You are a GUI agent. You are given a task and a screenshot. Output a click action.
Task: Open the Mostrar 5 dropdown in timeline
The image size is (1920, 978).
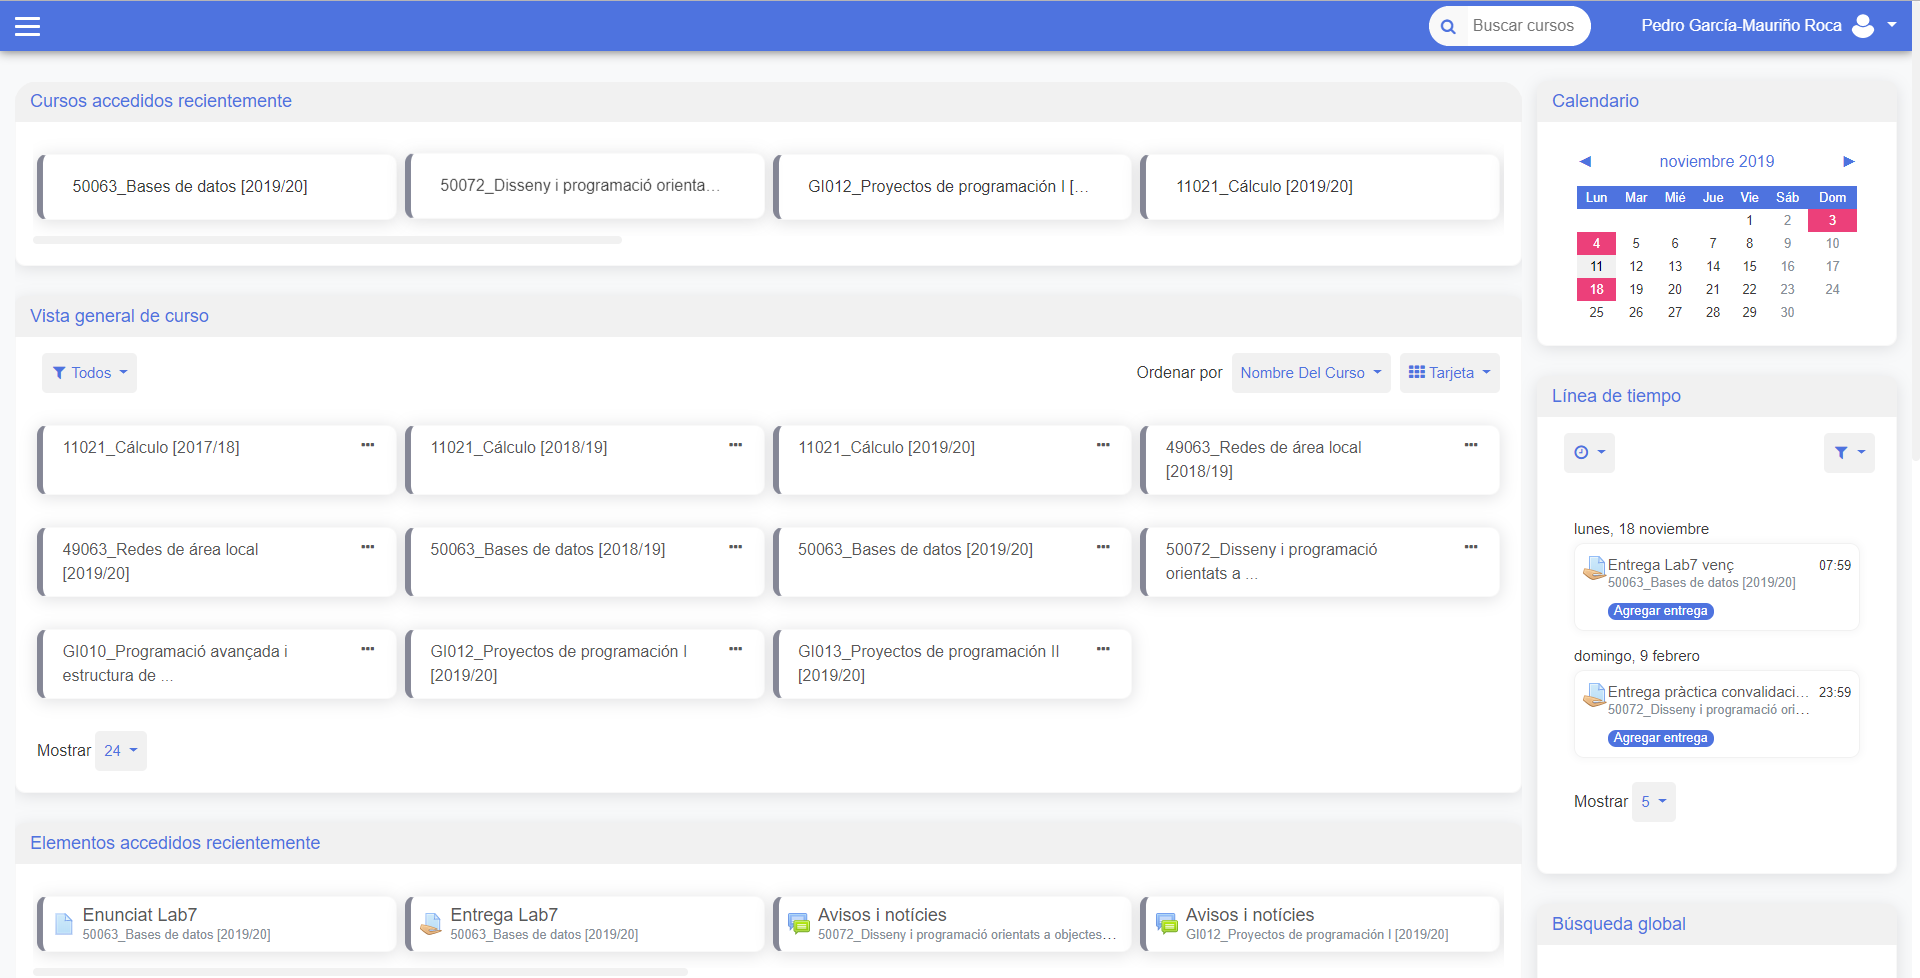pyautogui.click(x=1653, y=801)
